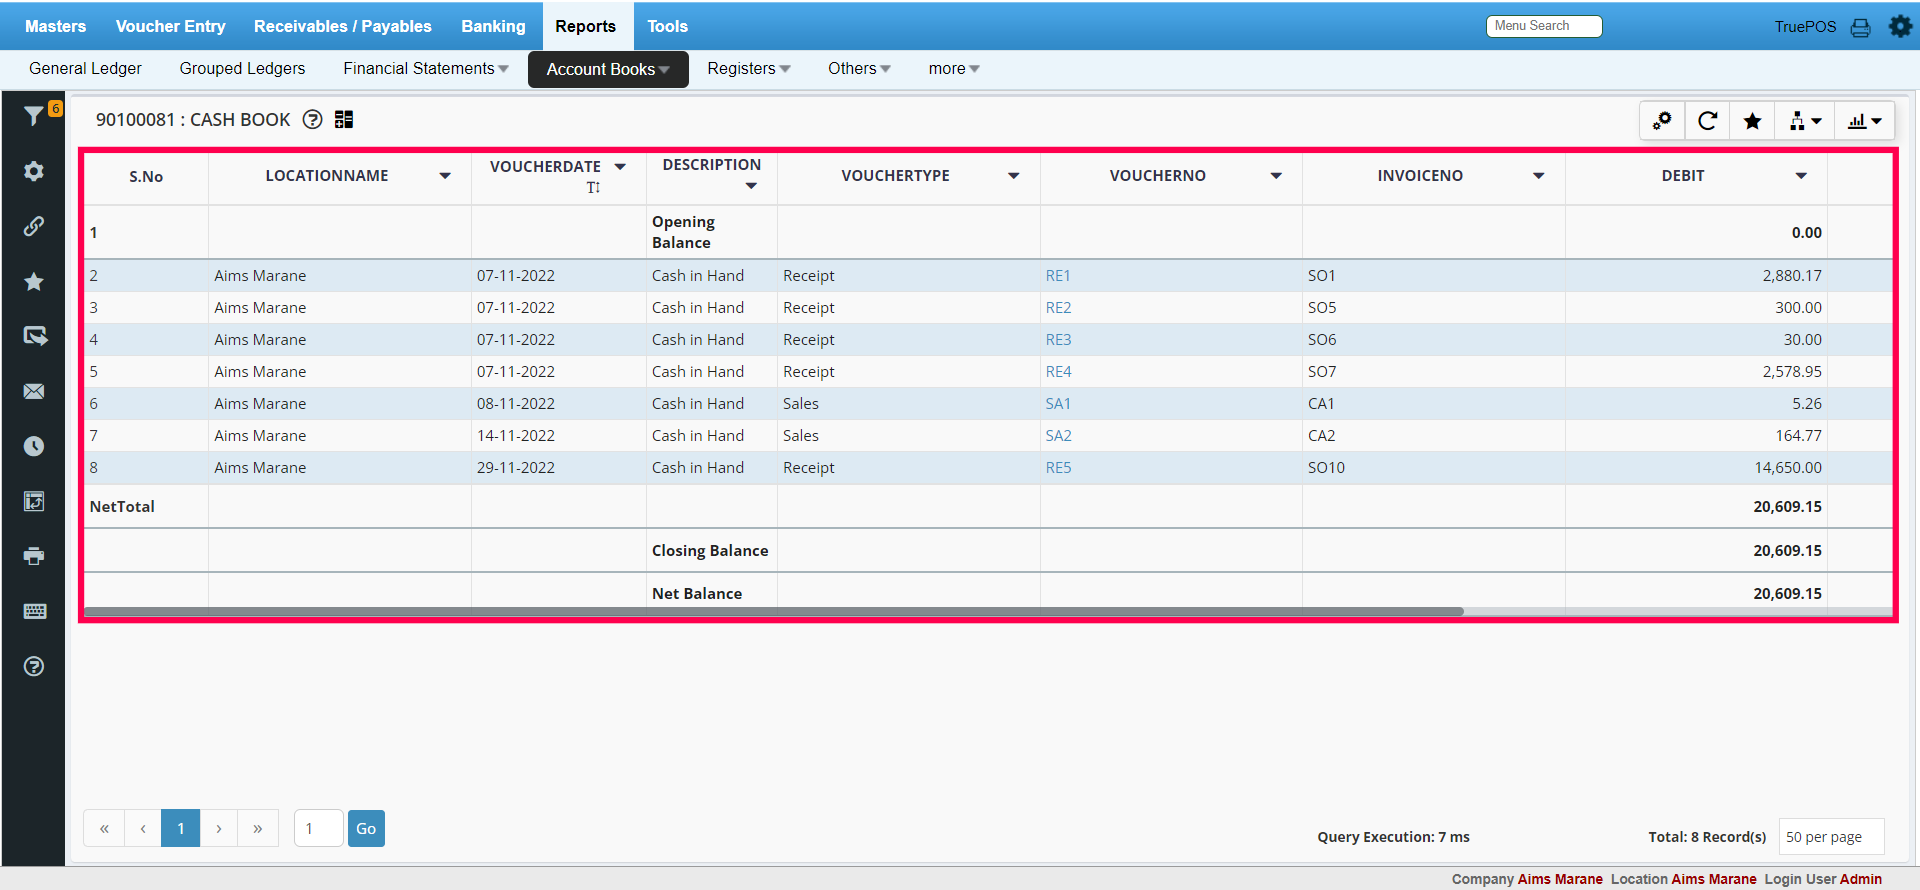
Task: Expand the VOUCHERTYPE column filter arrow
Action: [x=1013, y=176]
